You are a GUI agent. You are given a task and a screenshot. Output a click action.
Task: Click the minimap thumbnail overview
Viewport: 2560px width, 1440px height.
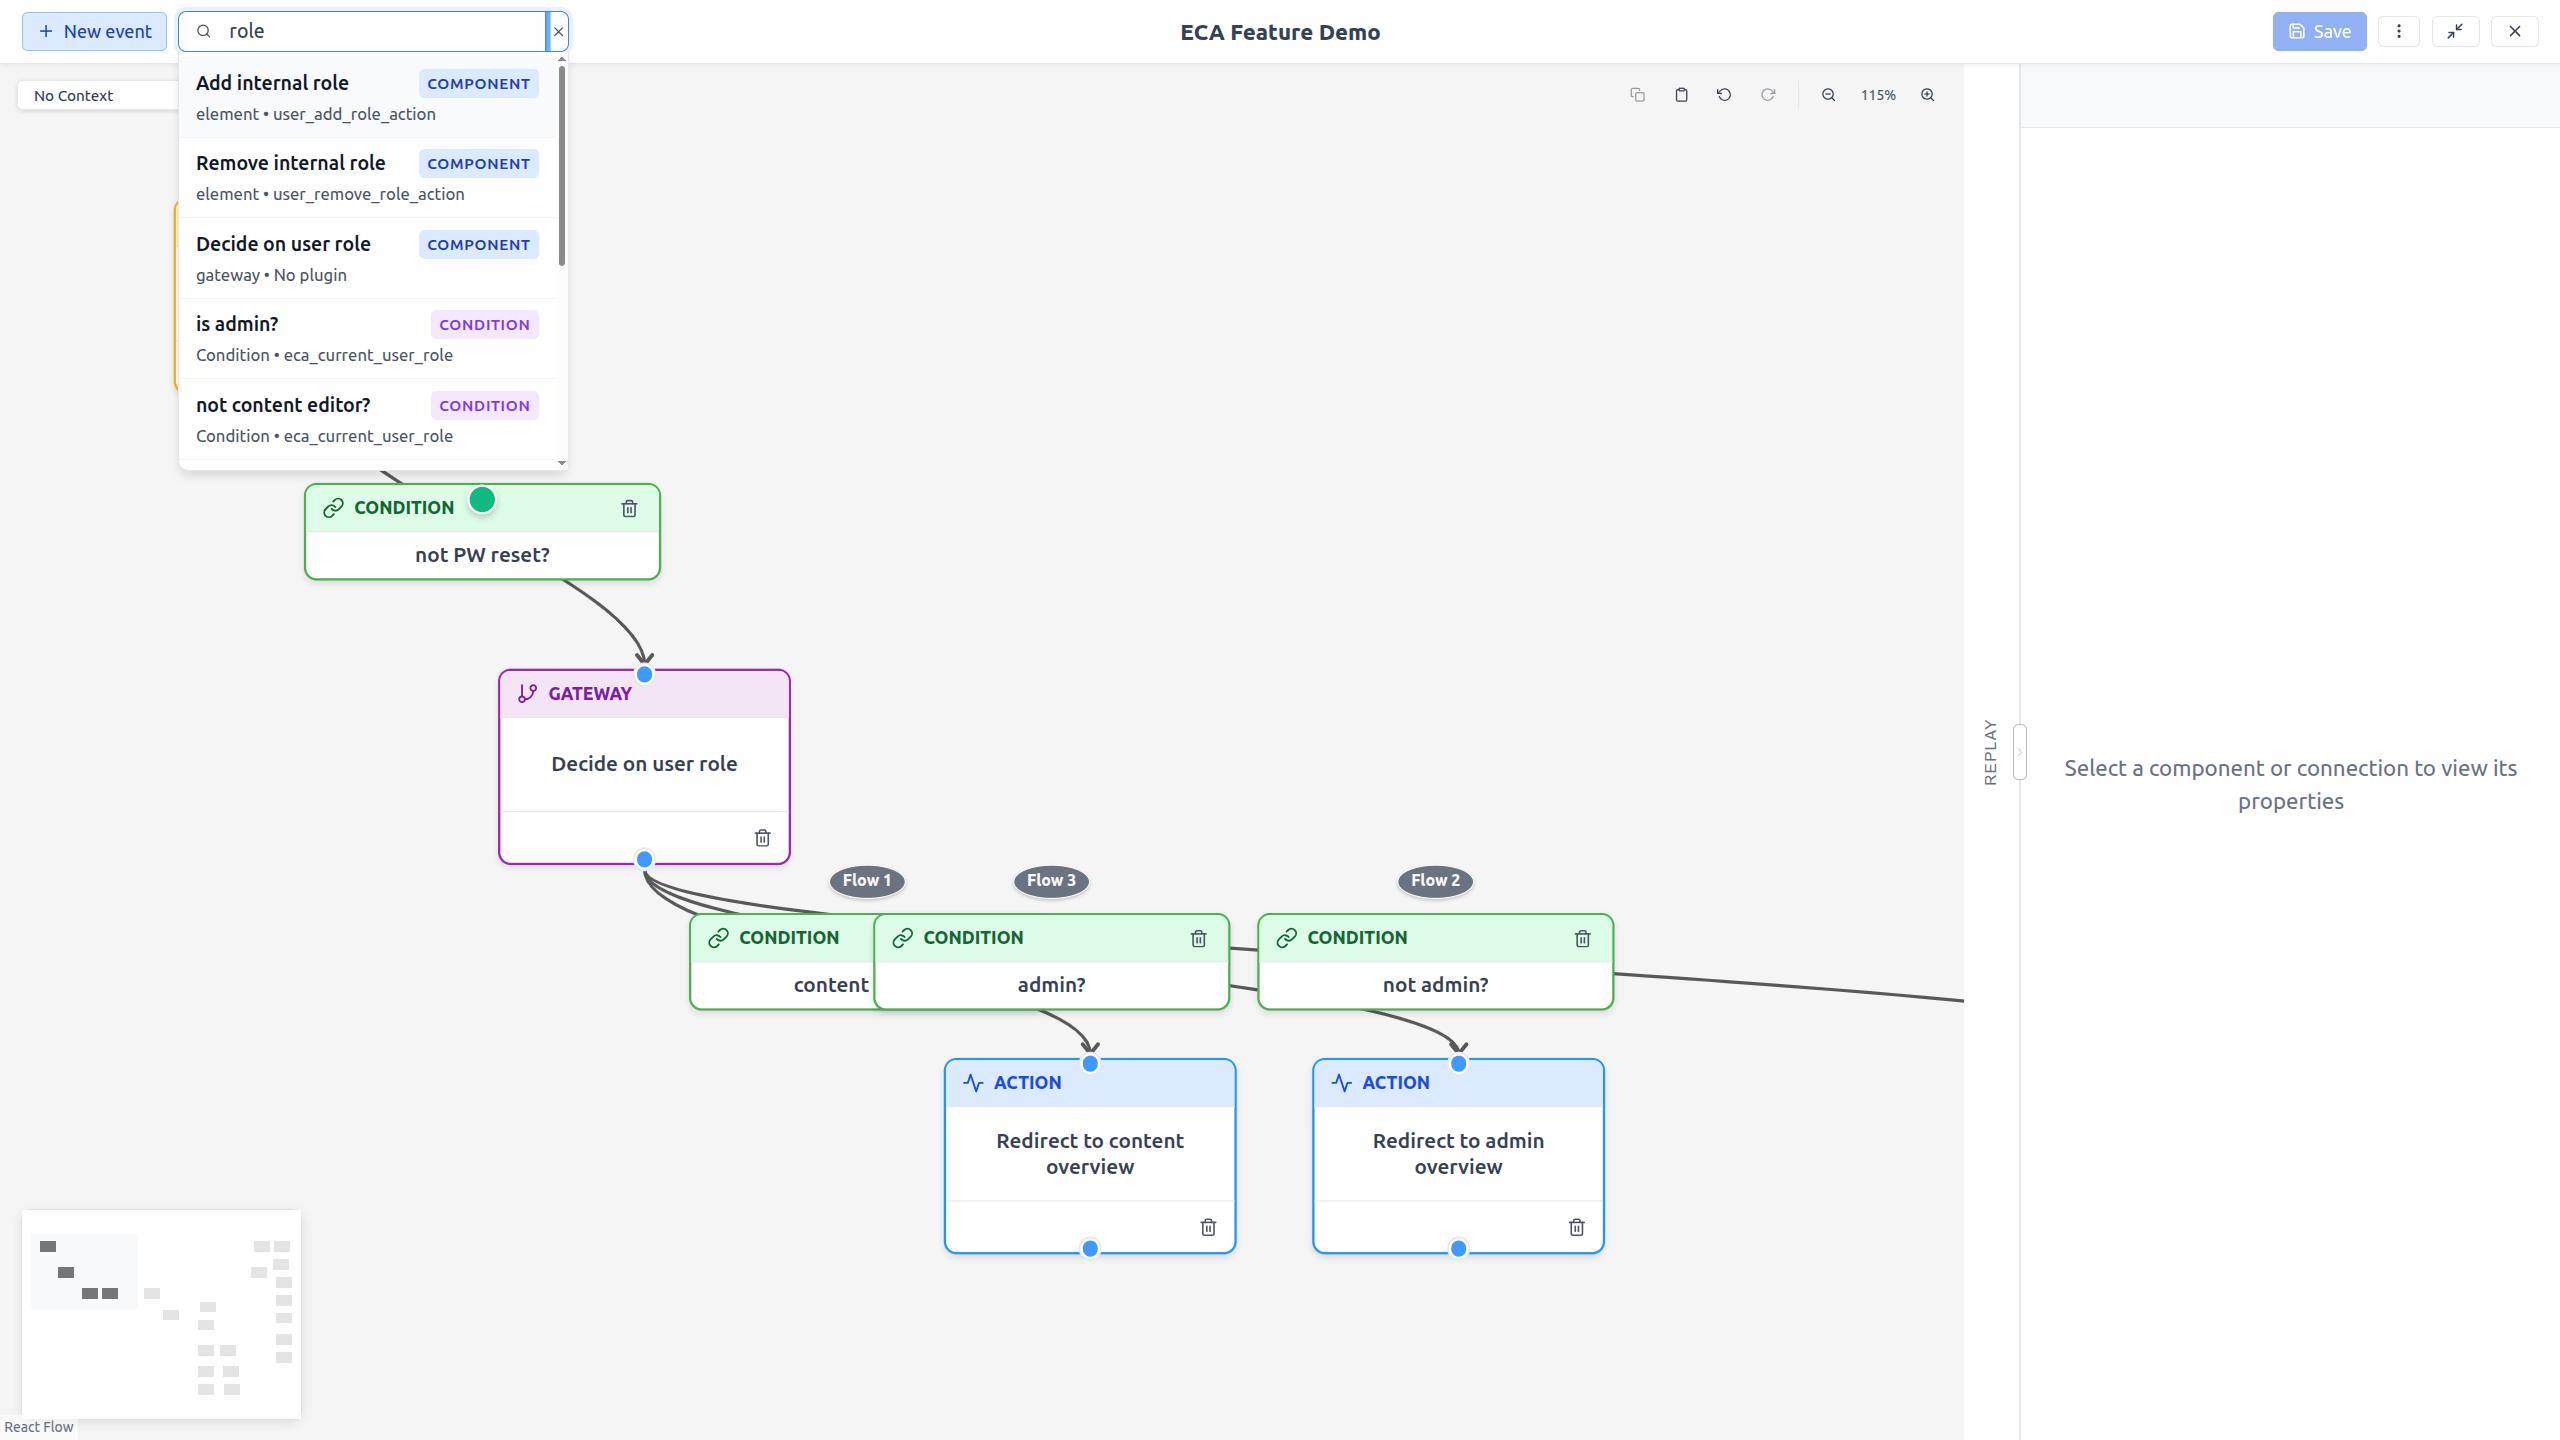click(161, 1314)
